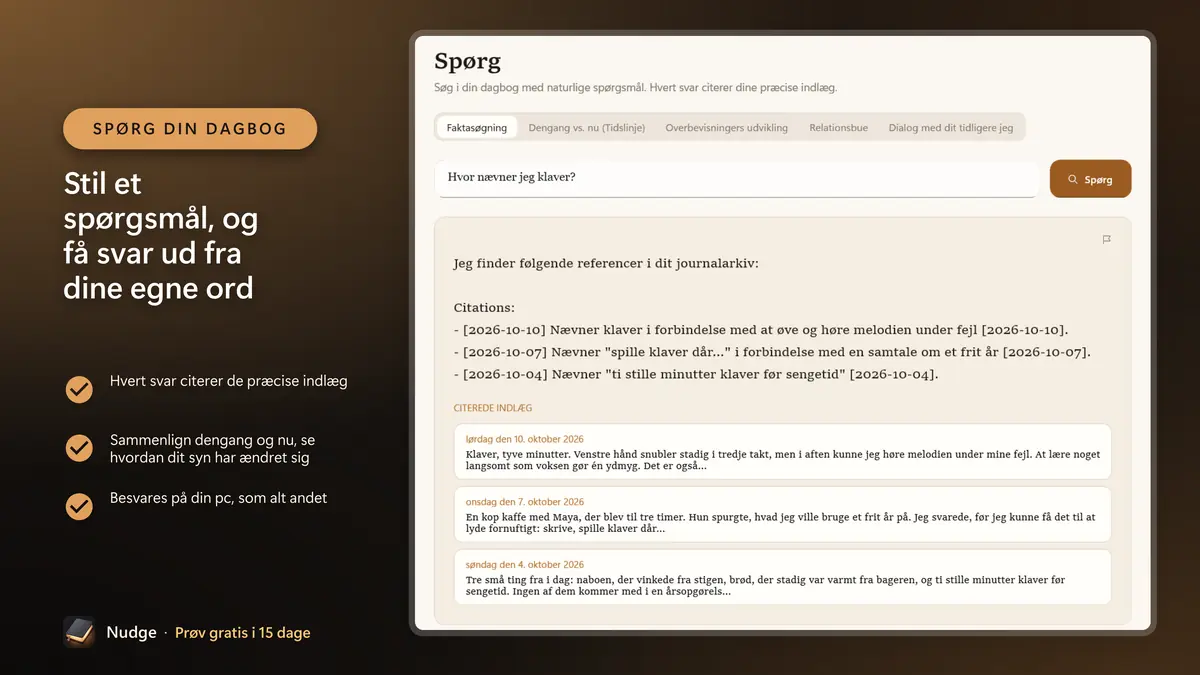Select the Faktasøgning tab
Screen dimensions: 1200x675
click(477, 128)
